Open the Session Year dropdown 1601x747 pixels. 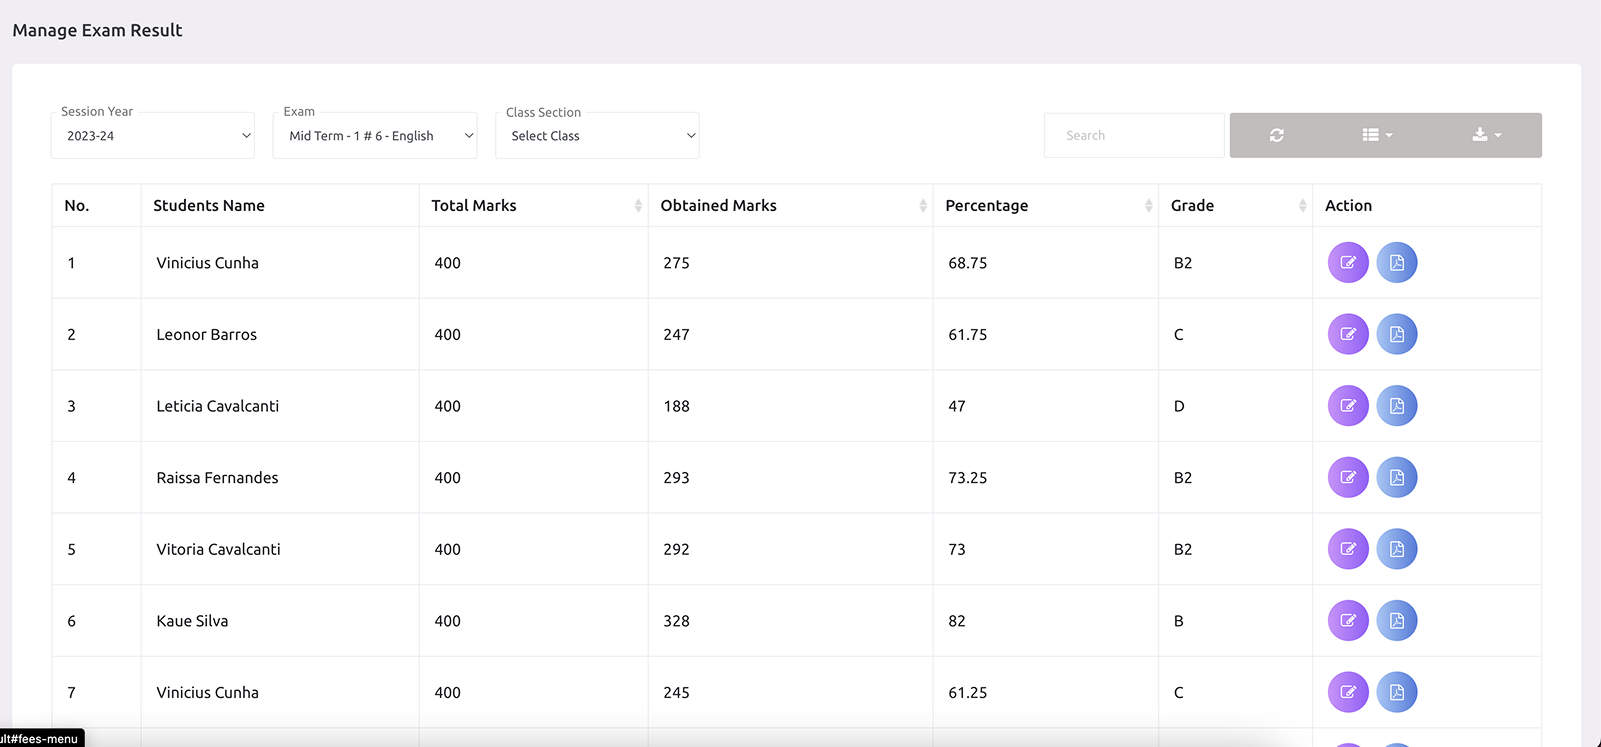pyautogui.click(x=153, y=136)
